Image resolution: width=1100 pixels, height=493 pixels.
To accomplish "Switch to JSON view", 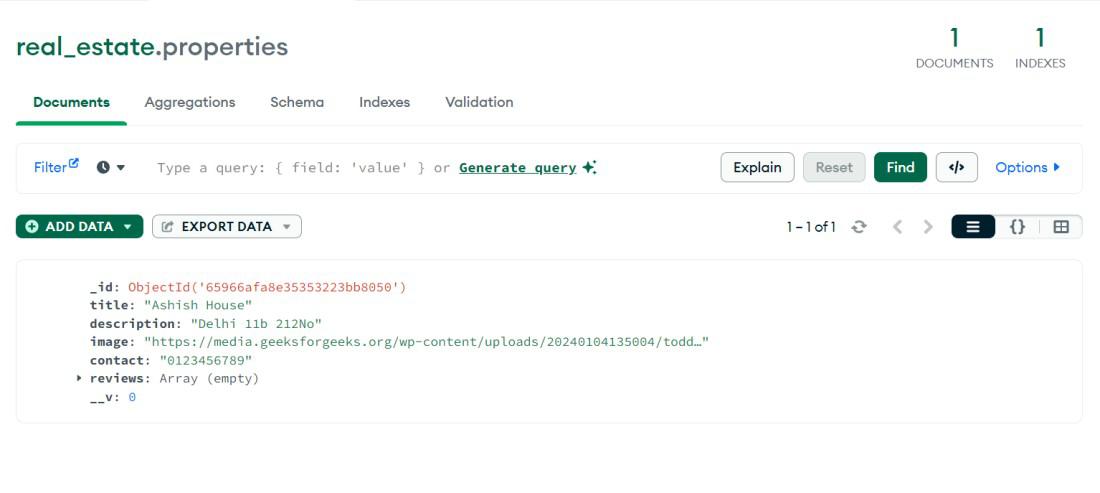I will pos(1017,227).
